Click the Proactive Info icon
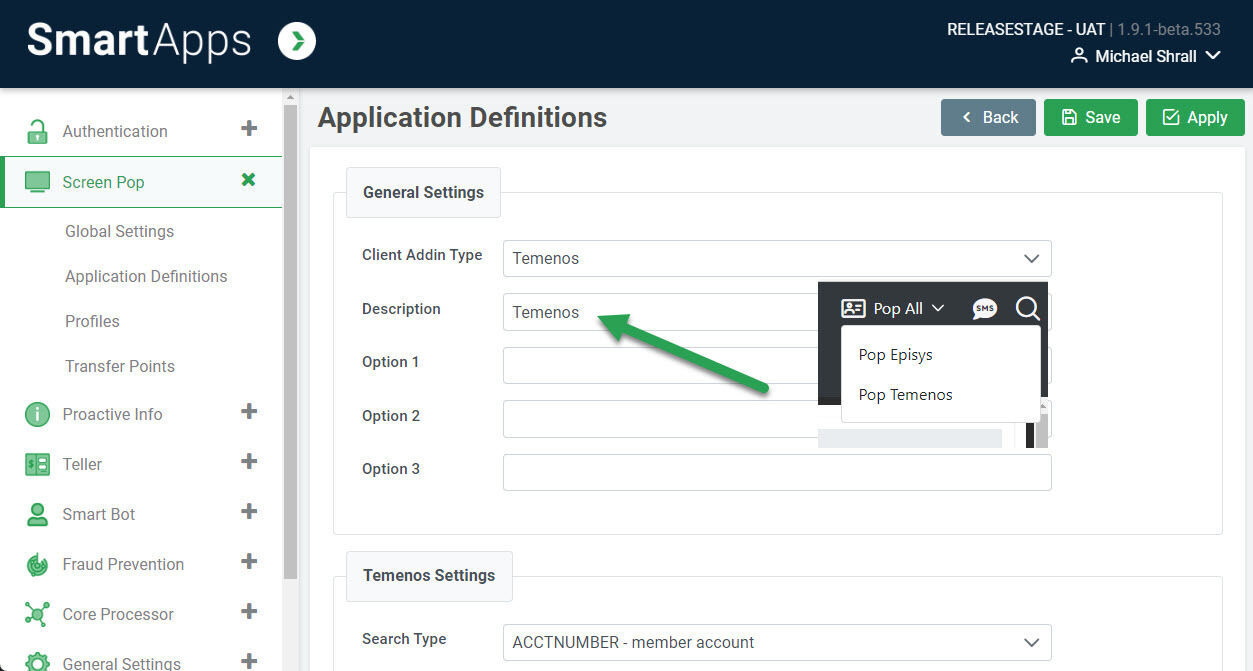This screenshot has width=1253, height=671. (37, 414)
